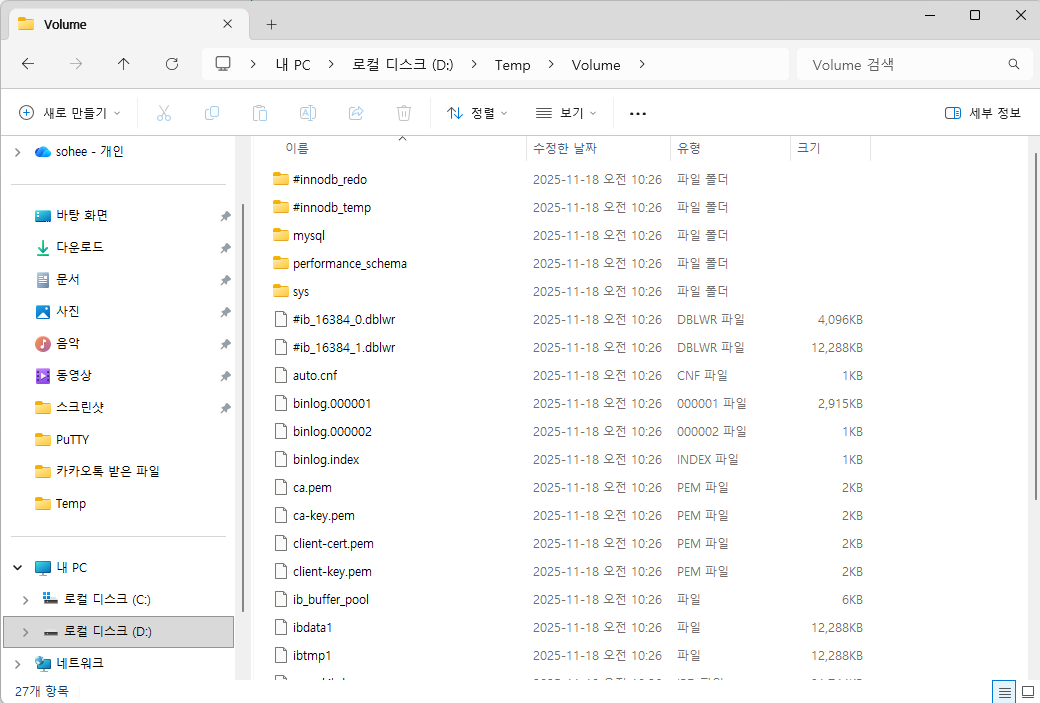Refresh the current folder view
This screenshot has width=1040, height=703.
click(172, 64)
